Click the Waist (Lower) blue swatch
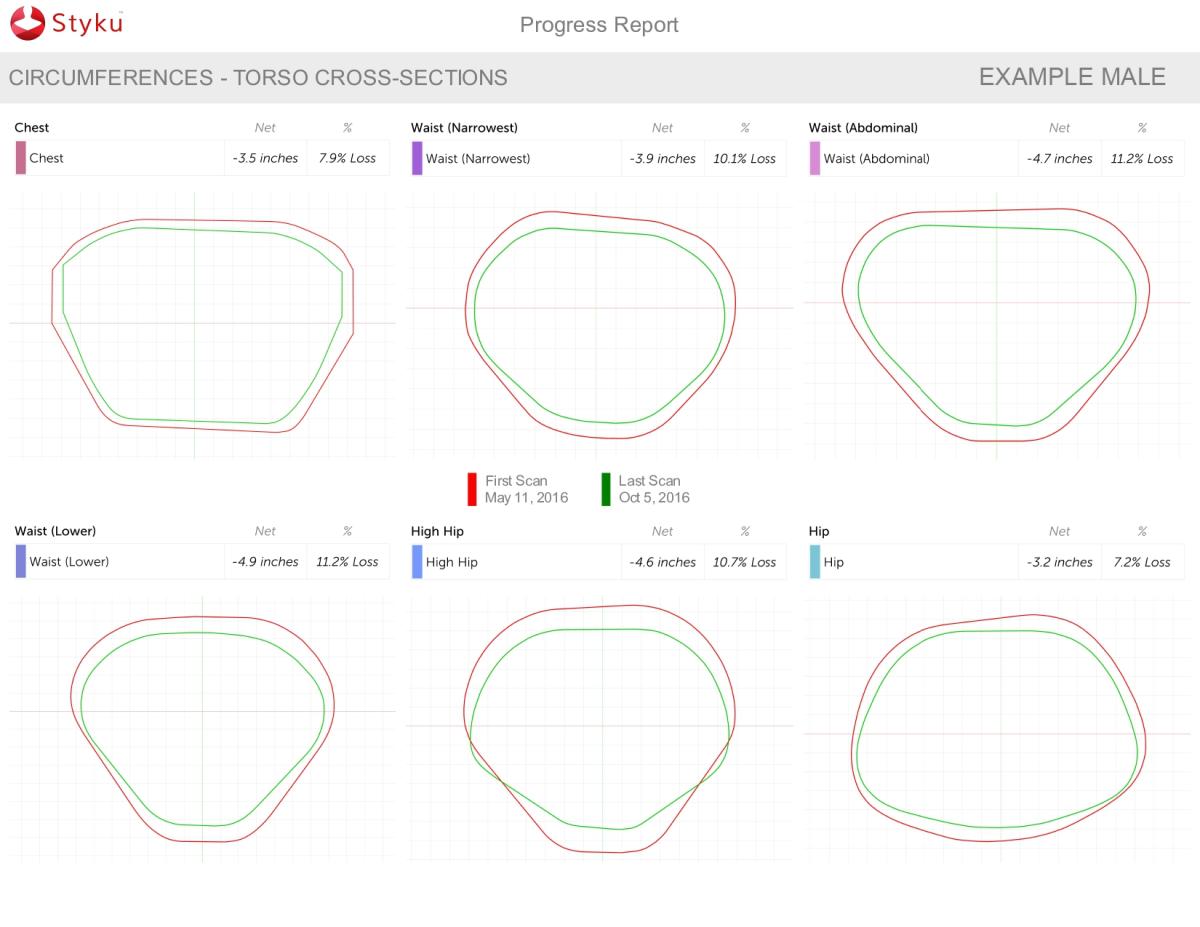Image resolution: width=1200 pixels, height=927 pixels. coord(20,561)
